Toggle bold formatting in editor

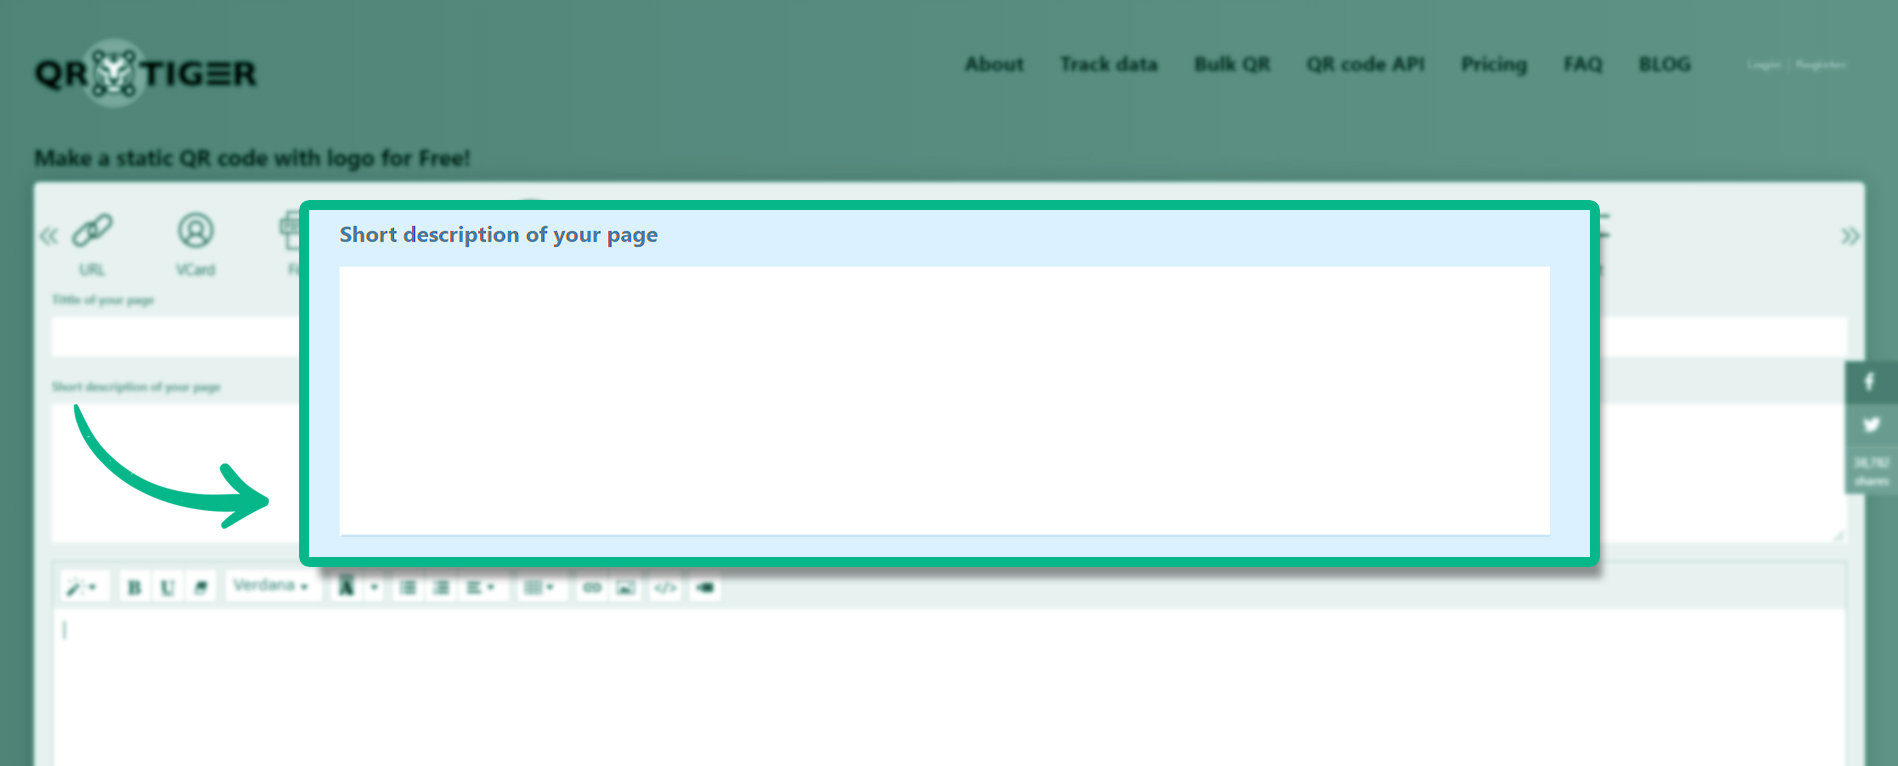[x=134, y=588]
